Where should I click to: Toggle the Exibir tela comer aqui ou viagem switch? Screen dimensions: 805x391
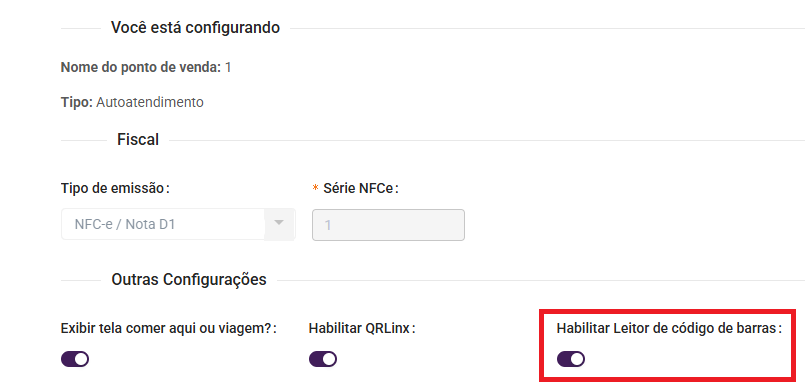pos(75,359)
